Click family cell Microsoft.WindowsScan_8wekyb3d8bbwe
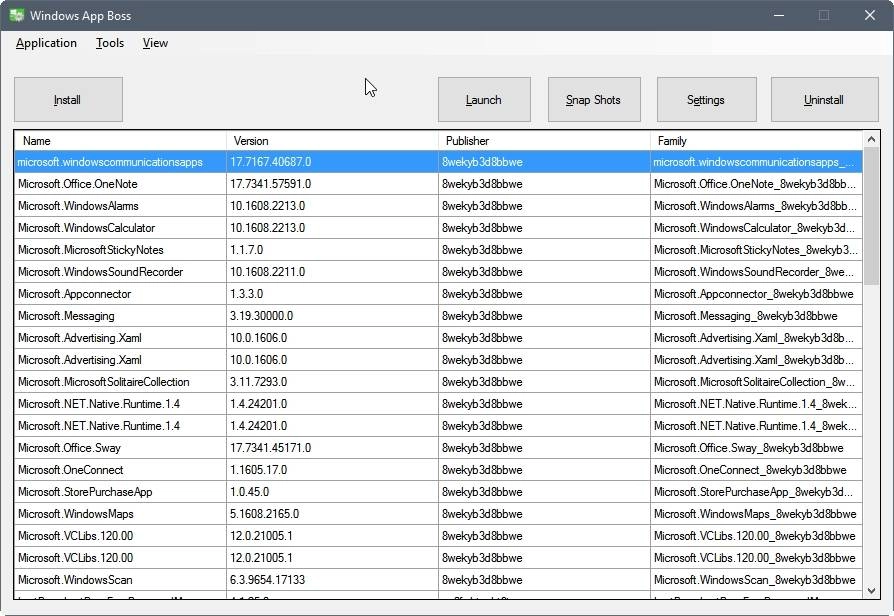The width and height of the screenshot is (894, 616). (757, 579)
